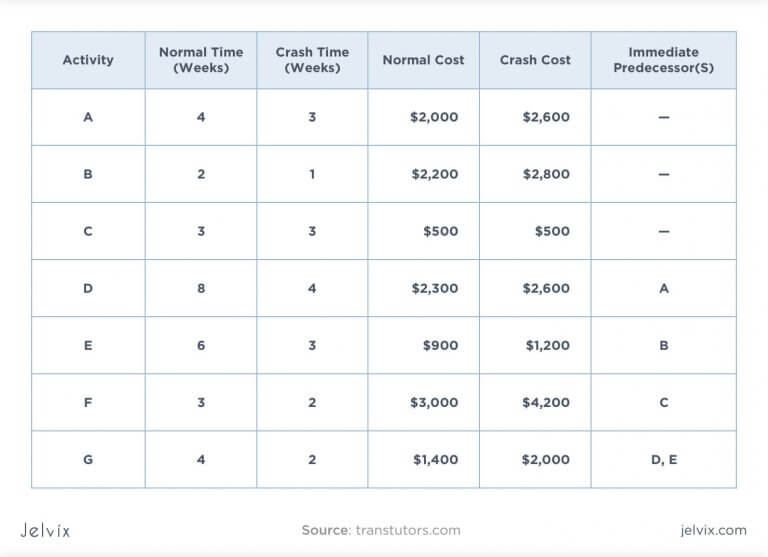Image resolution: width=768 pixels, height=557 pixels.
Task: Click the $2,800 crash cost cell
Action: coord(546,174)
